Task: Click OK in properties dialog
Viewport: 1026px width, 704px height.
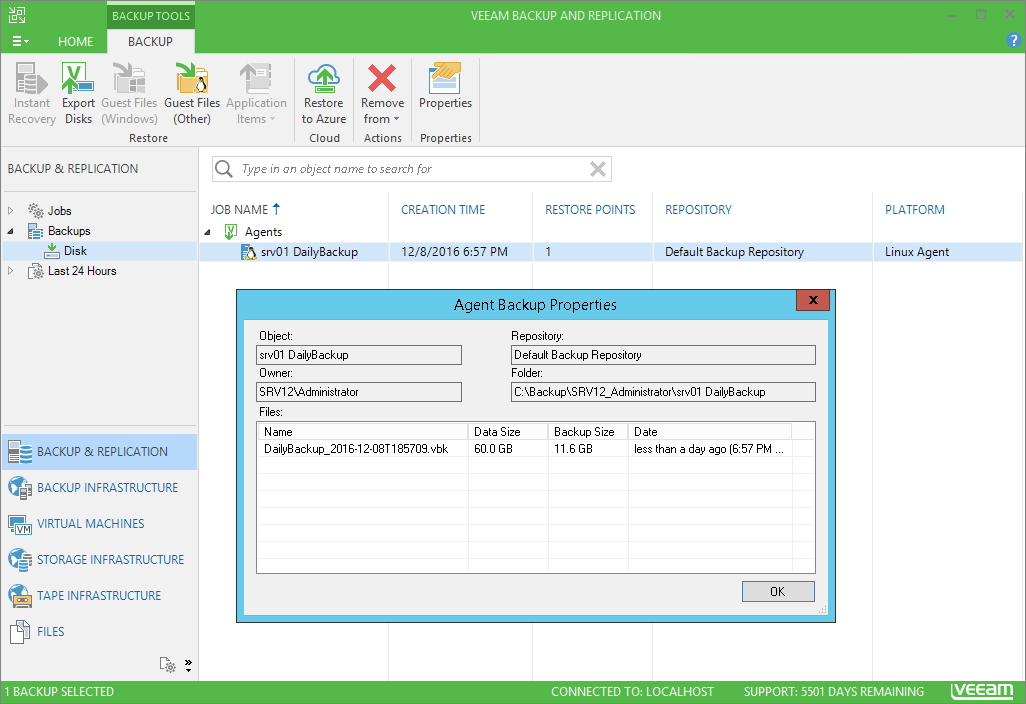Action: point(778,591)
